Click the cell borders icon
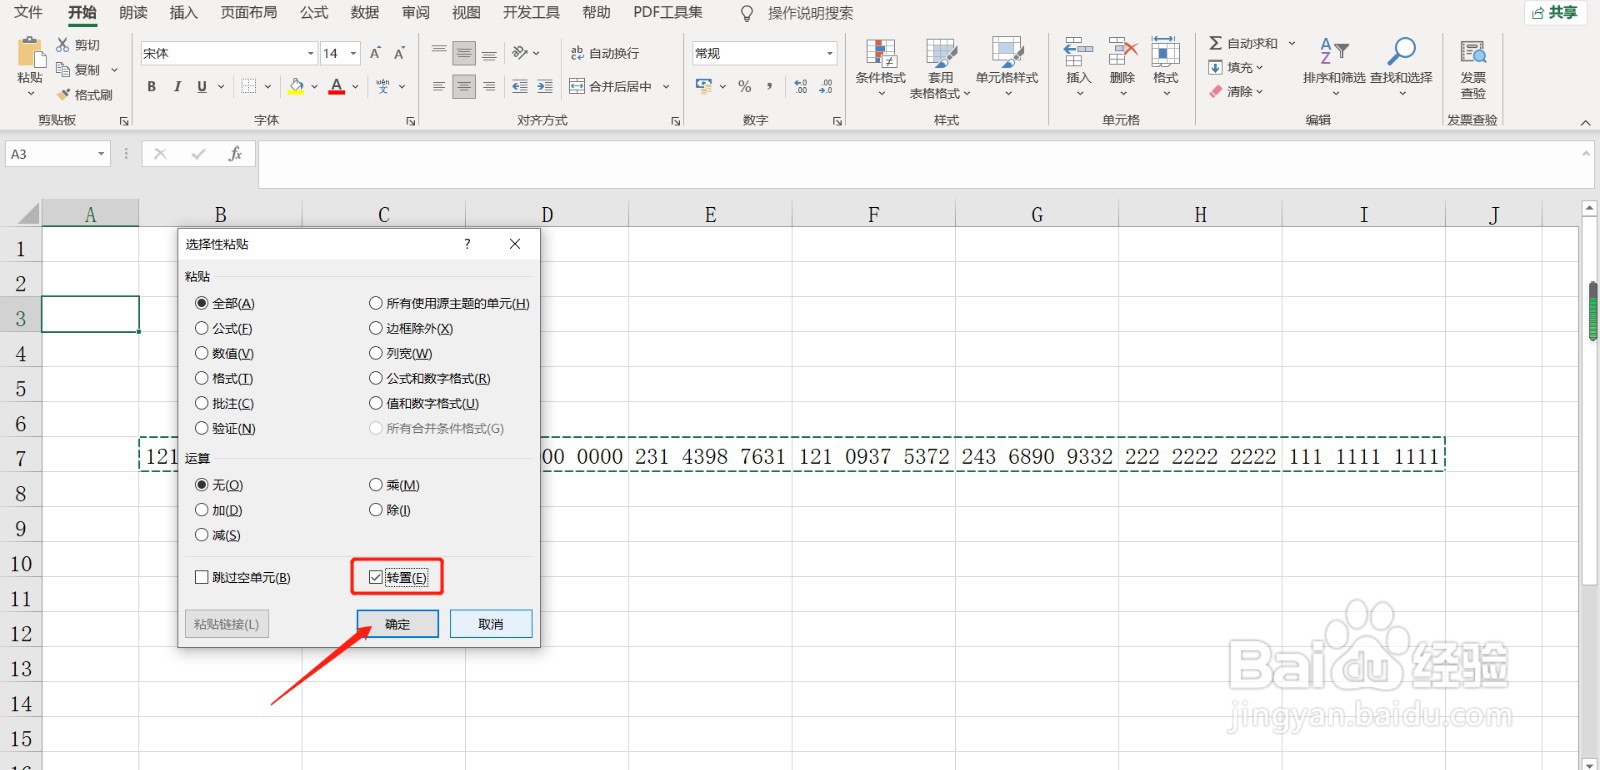 249,87
